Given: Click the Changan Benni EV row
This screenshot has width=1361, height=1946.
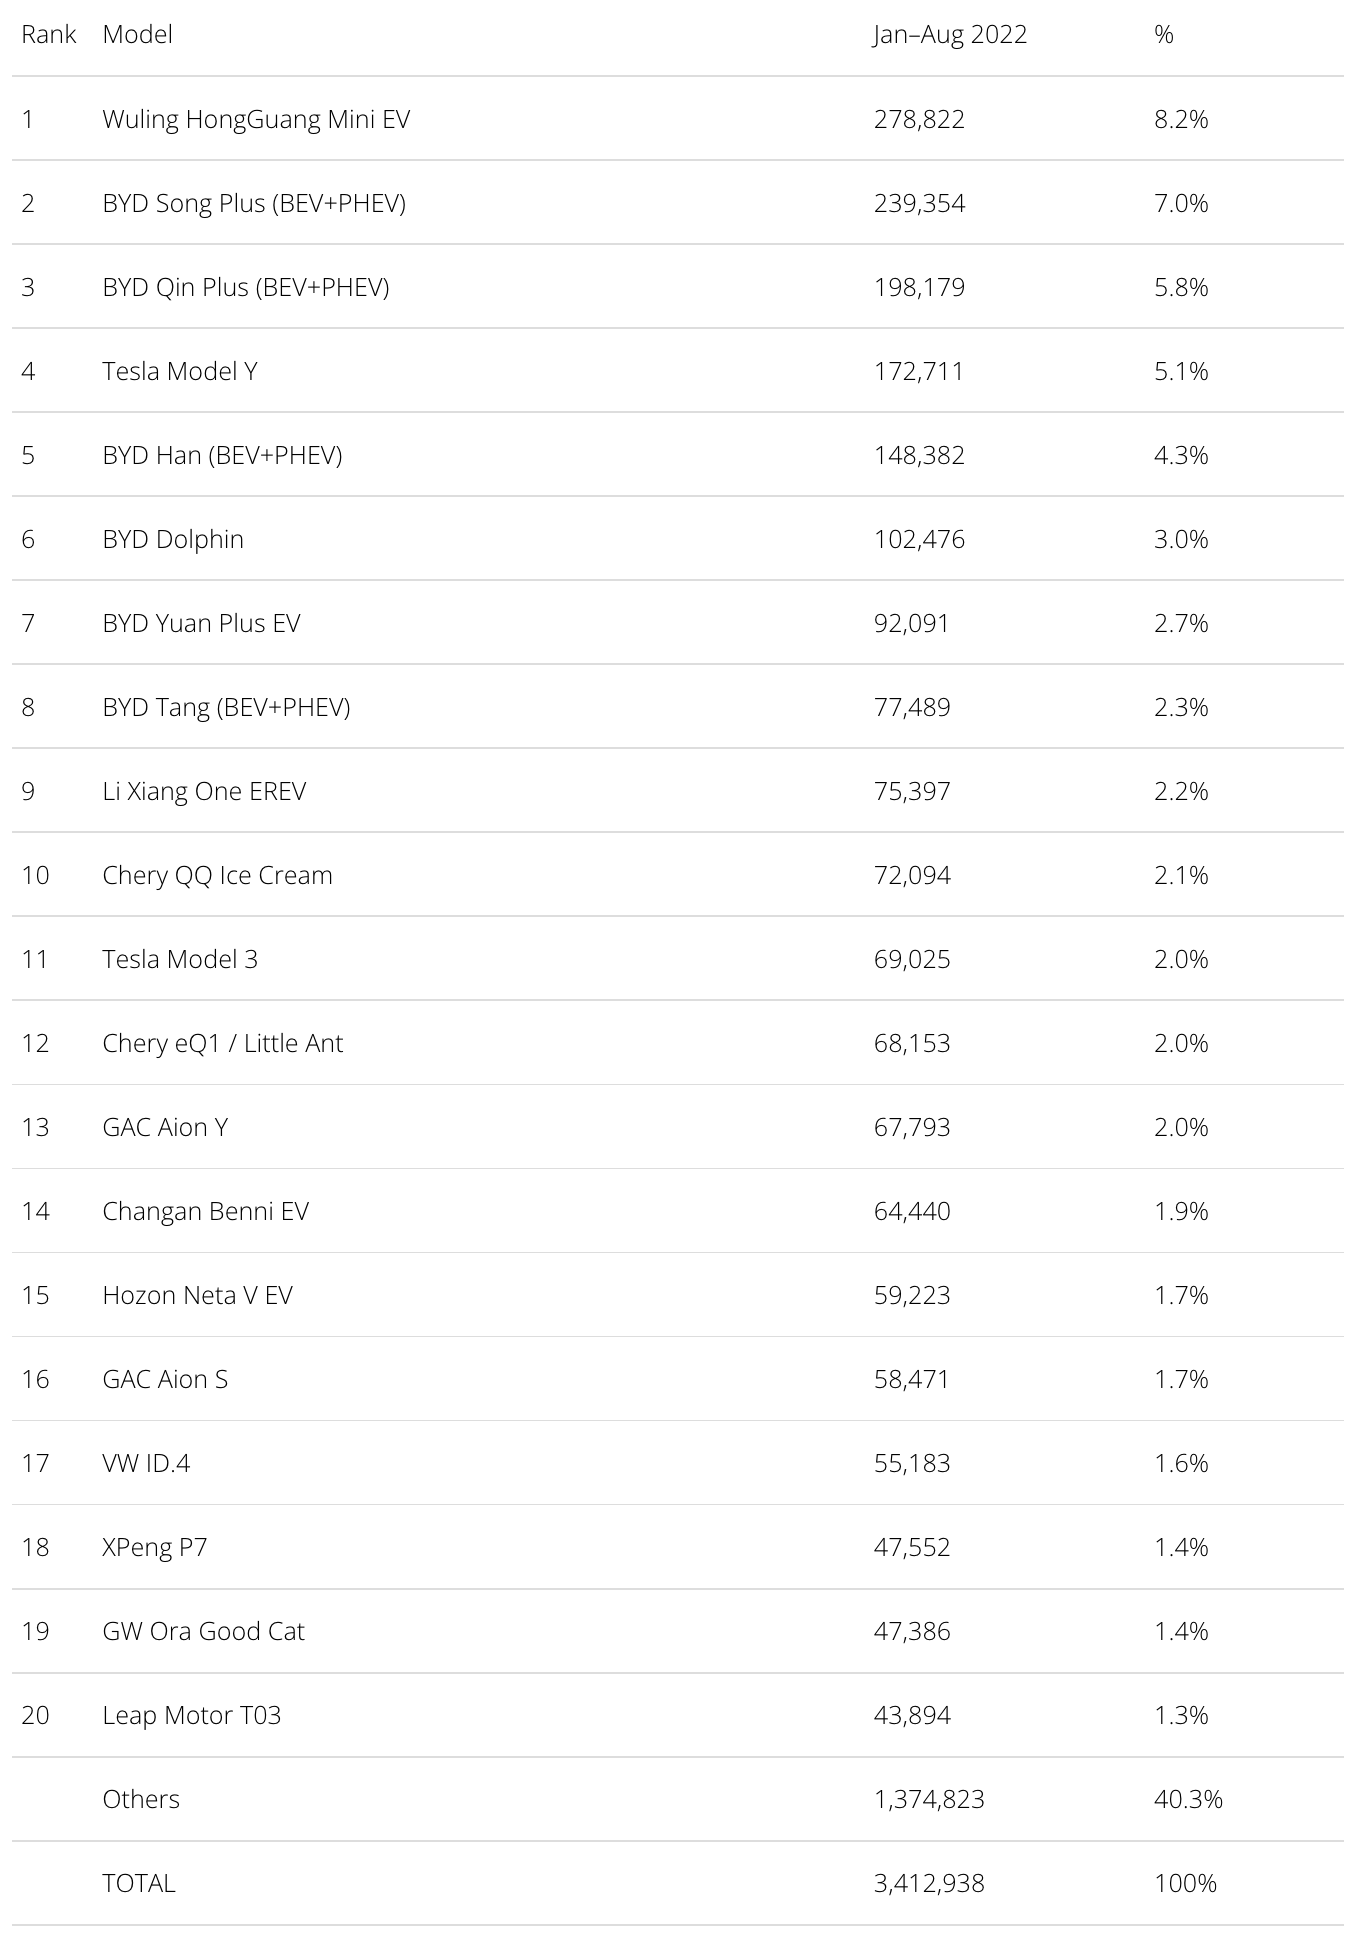Looking at the screenshot, I should tap(678, 1211).
